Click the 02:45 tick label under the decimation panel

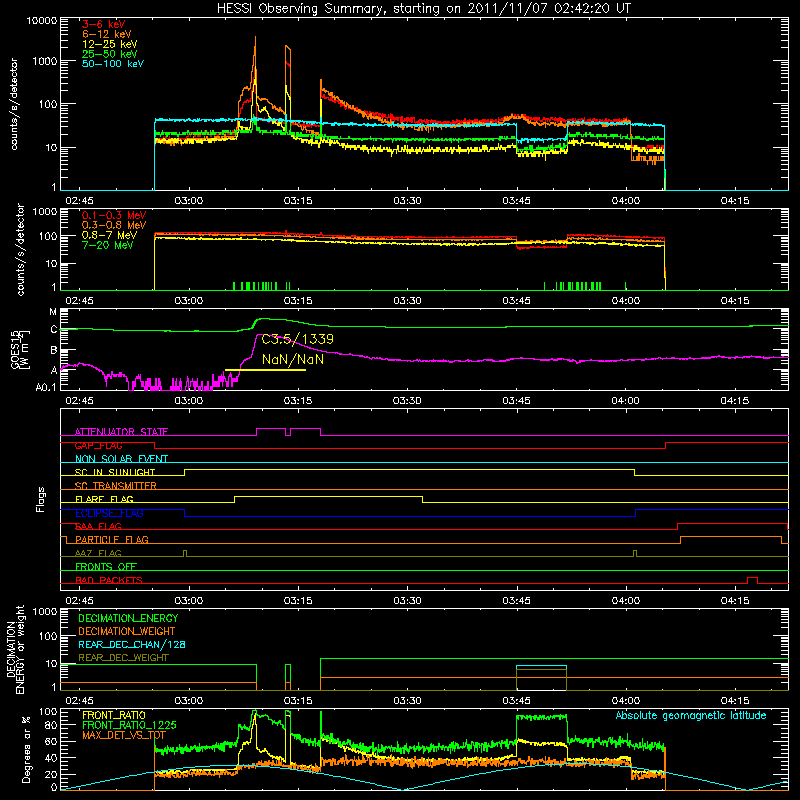pyautogui.click(x=80, y=701)
